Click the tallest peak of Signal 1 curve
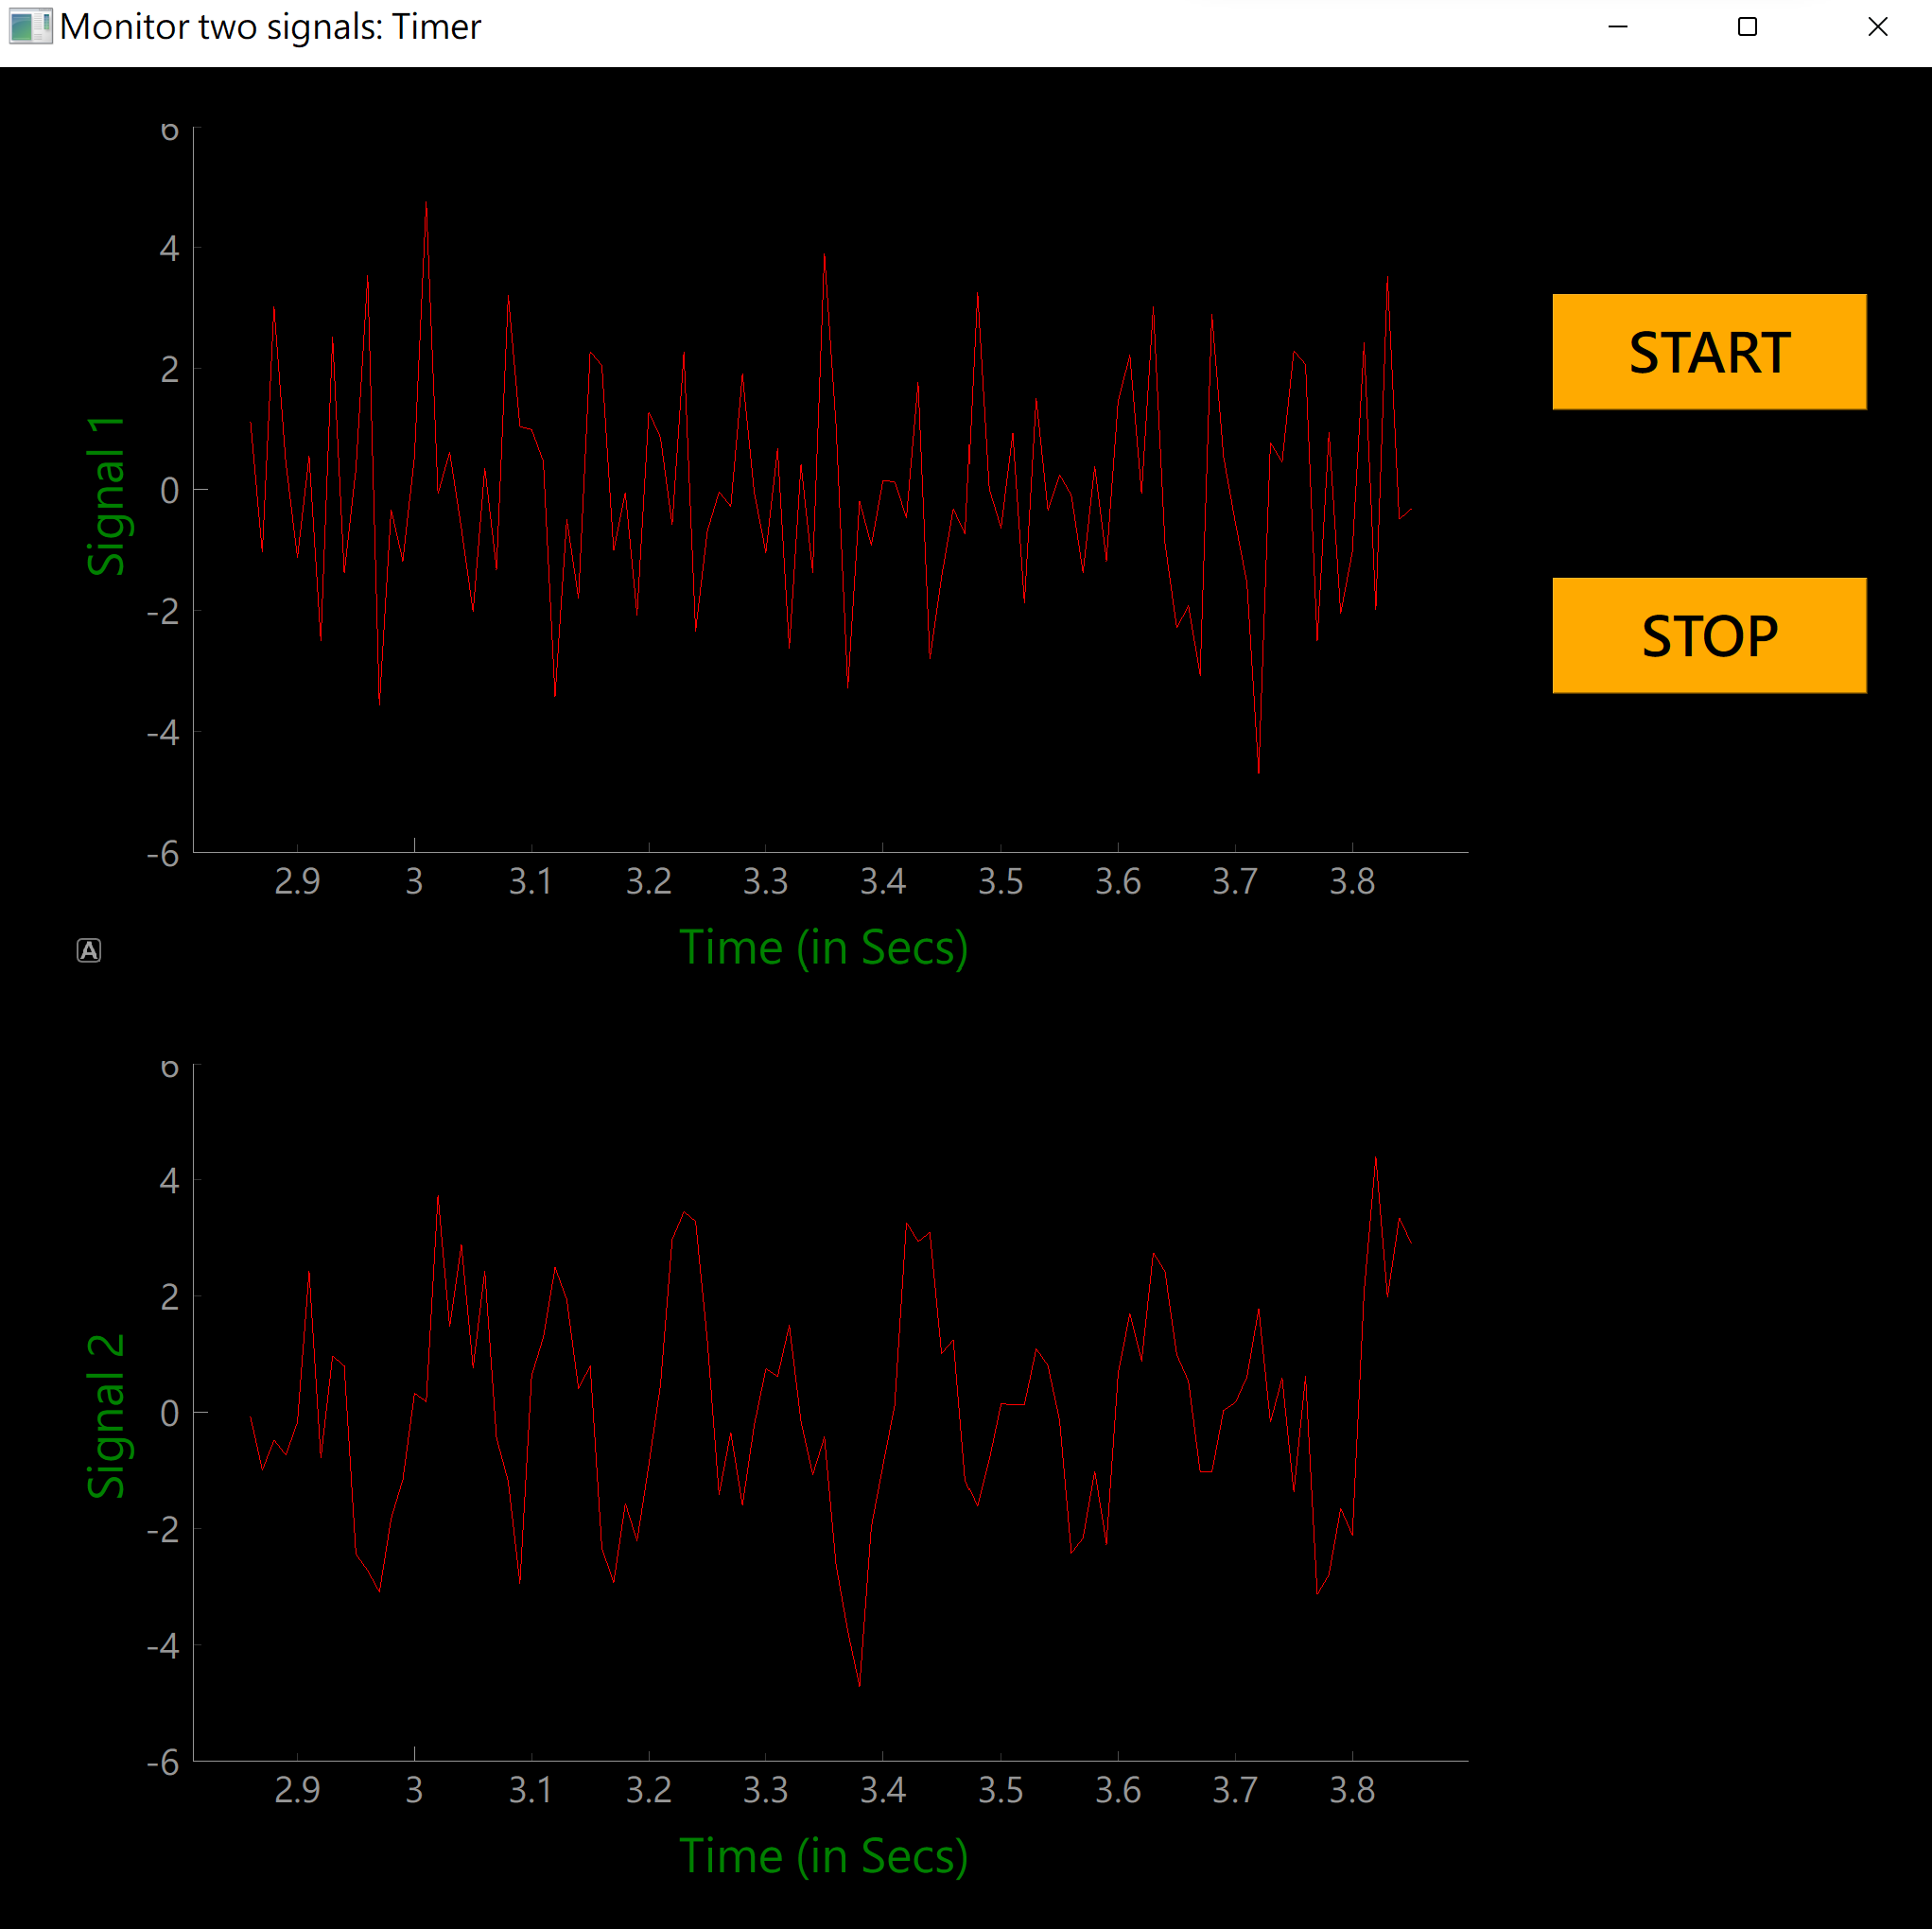1932x1929 pixels. pos(426,204)
